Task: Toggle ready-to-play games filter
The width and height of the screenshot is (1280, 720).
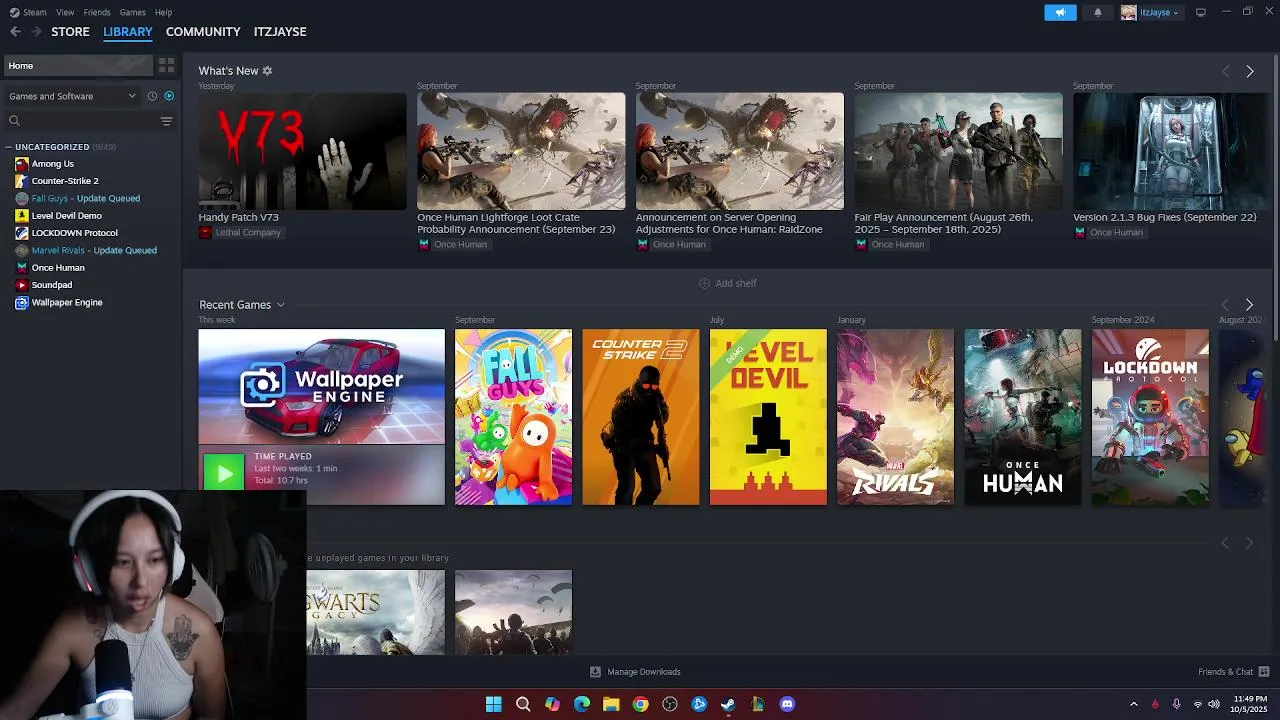Action: click(x=169, y=96)
